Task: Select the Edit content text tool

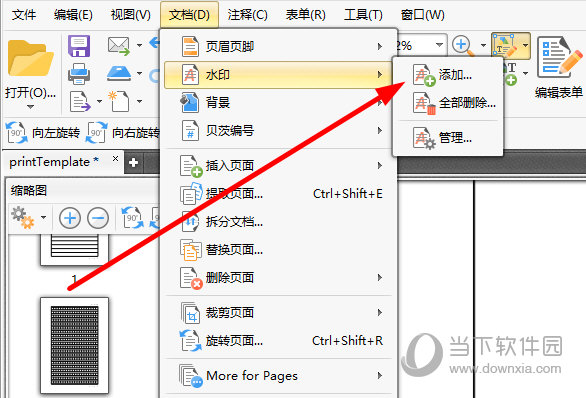Action: pos(505,46)
